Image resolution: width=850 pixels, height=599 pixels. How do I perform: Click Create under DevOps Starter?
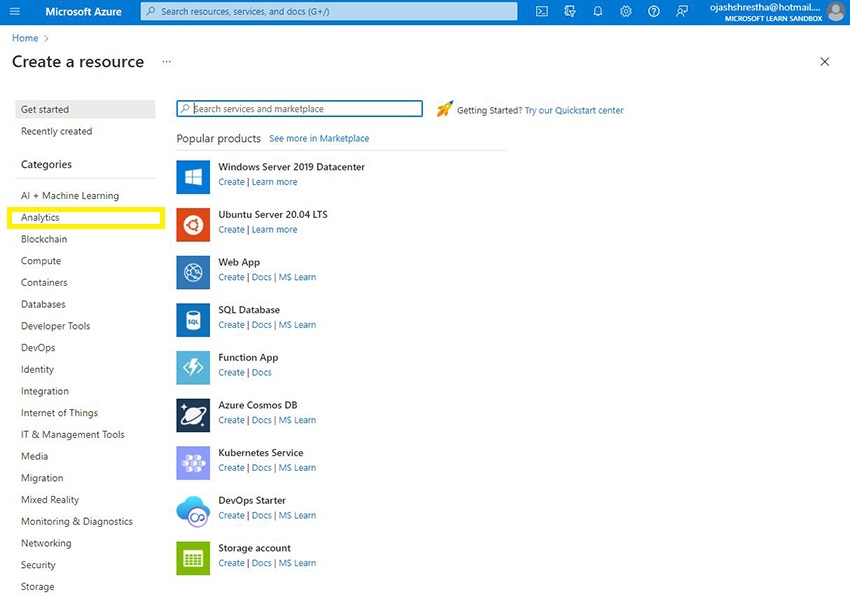tap(231, 516)
